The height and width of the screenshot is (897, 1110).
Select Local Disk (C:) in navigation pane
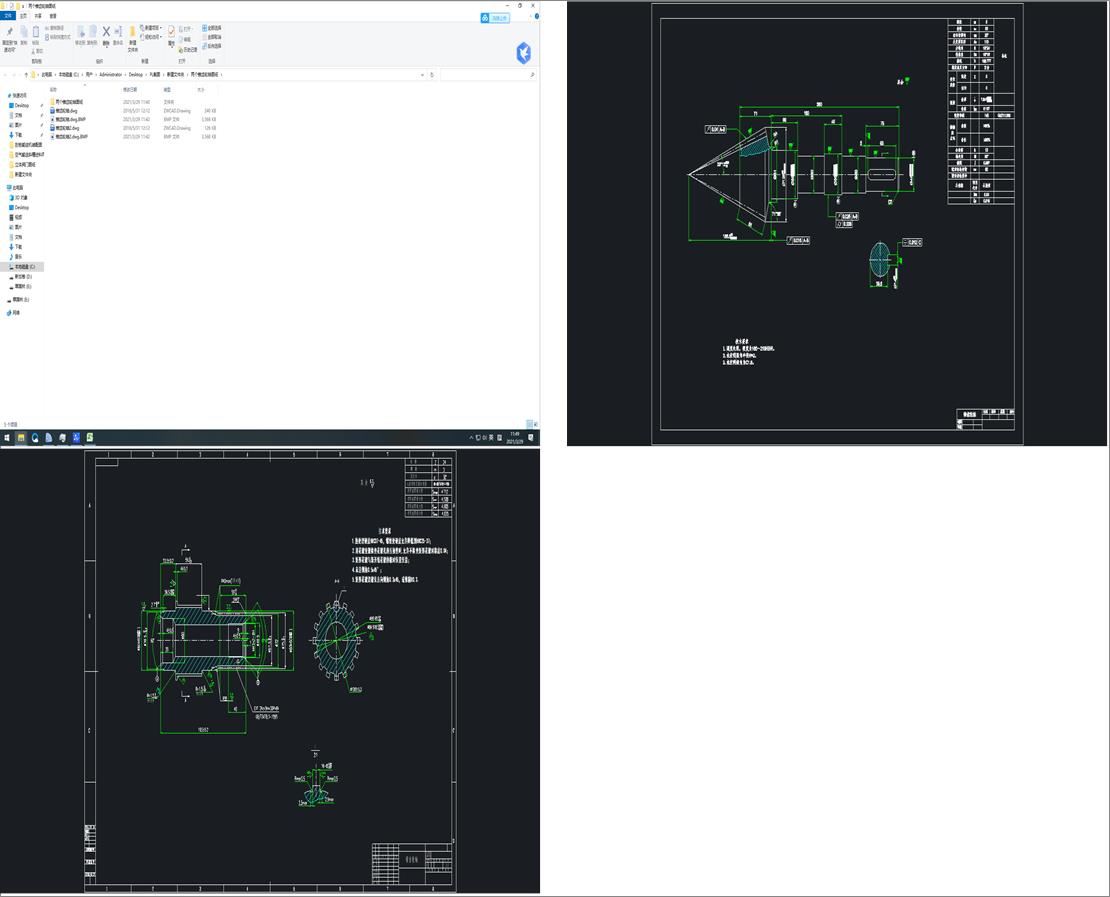pos(24,267)
